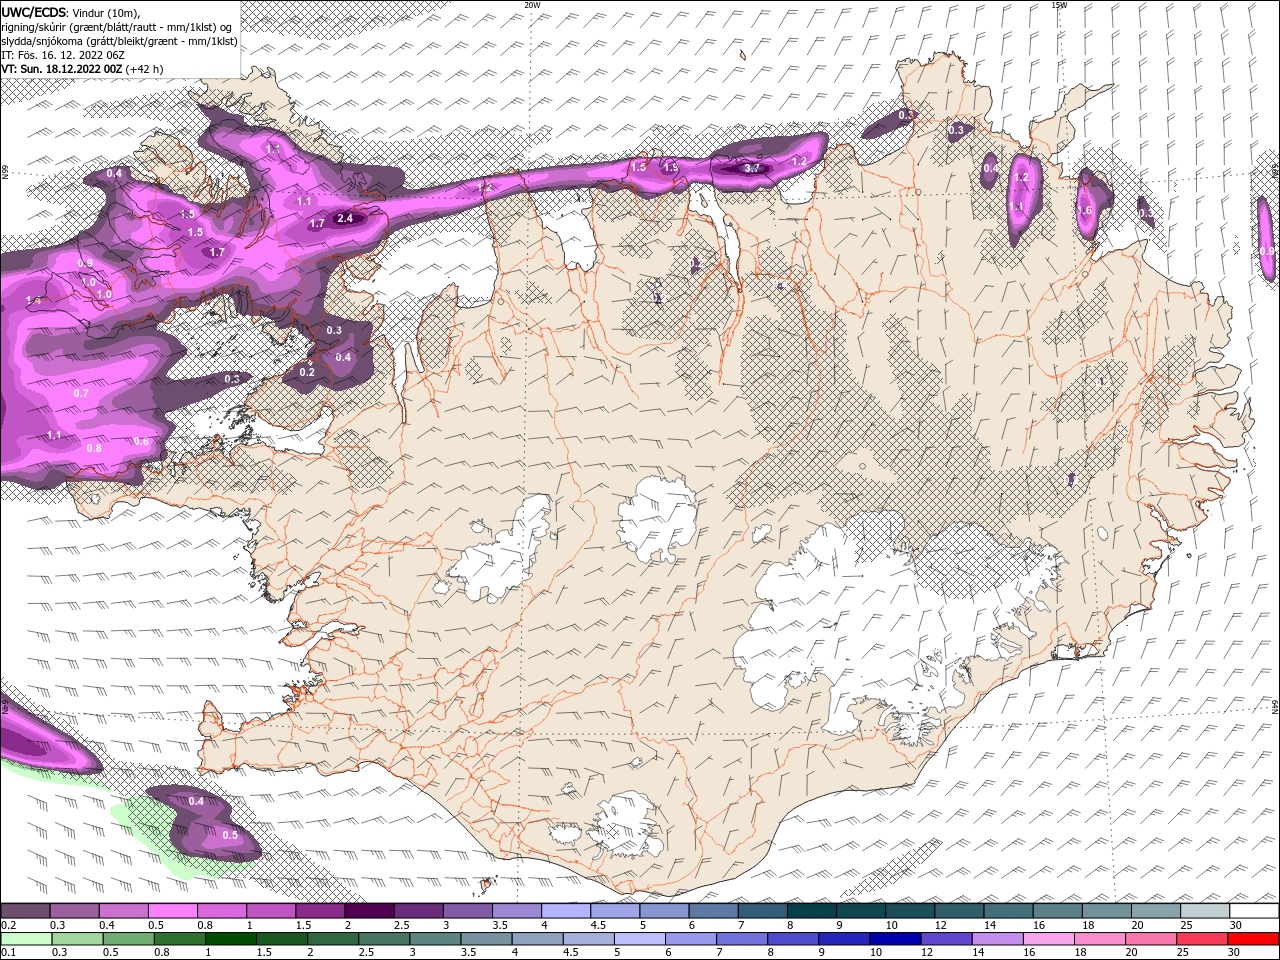1280x960 pixels.
Task: Click the 0.7 snowfall value on the map
Action: click(x=81, y=393)
